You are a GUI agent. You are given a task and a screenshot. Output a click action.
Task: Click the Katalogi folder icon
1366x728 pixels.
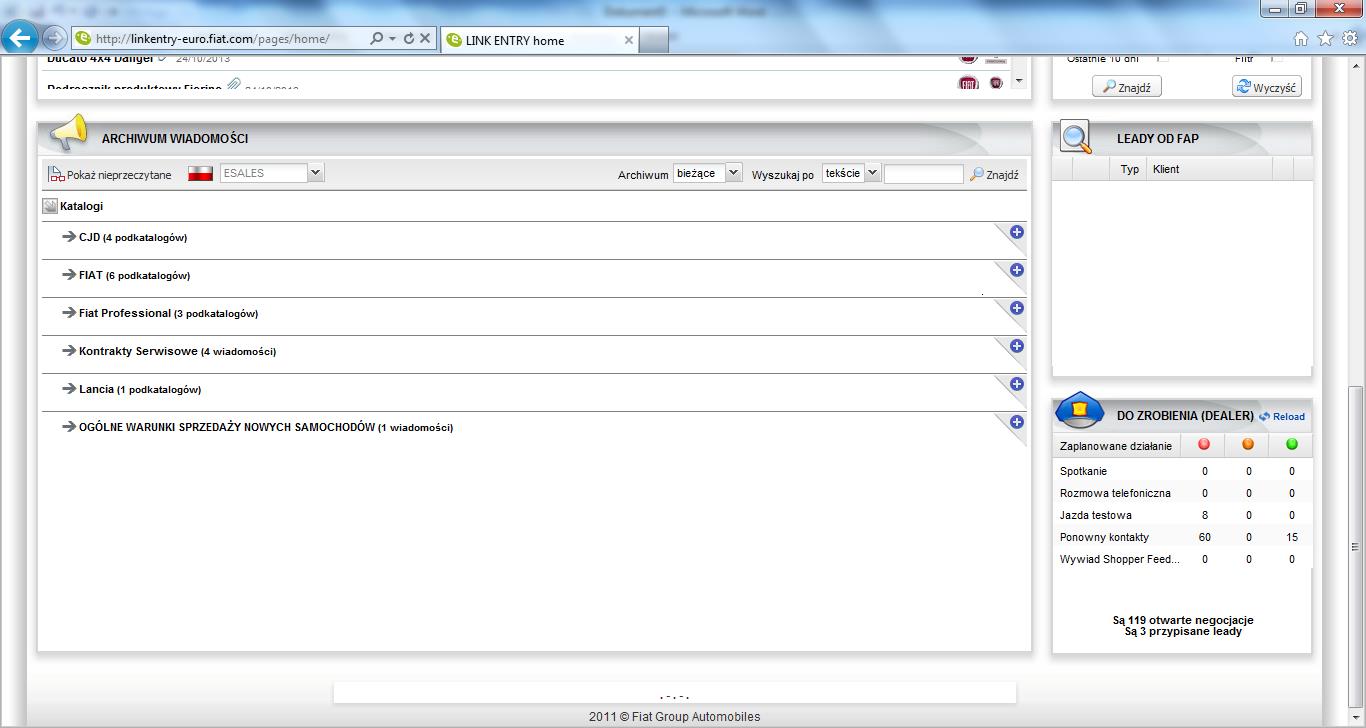[50, 206]
